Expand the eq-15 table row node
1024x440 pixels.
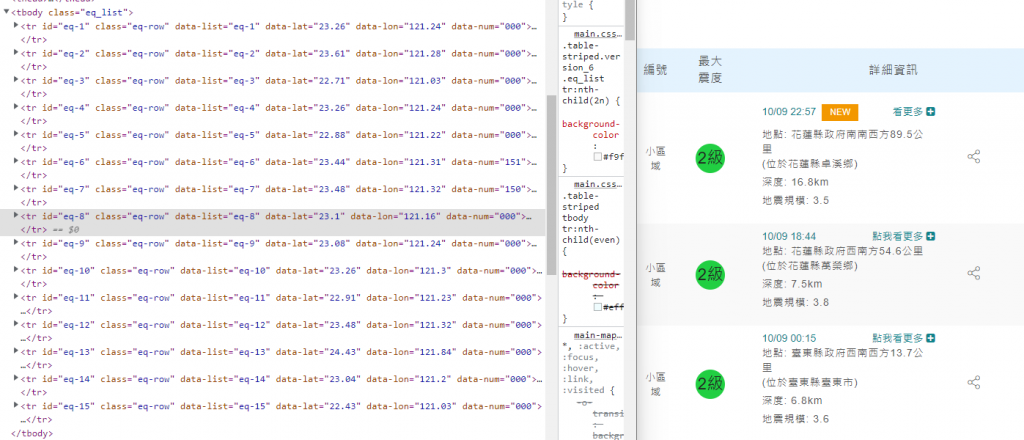(16, 405)
